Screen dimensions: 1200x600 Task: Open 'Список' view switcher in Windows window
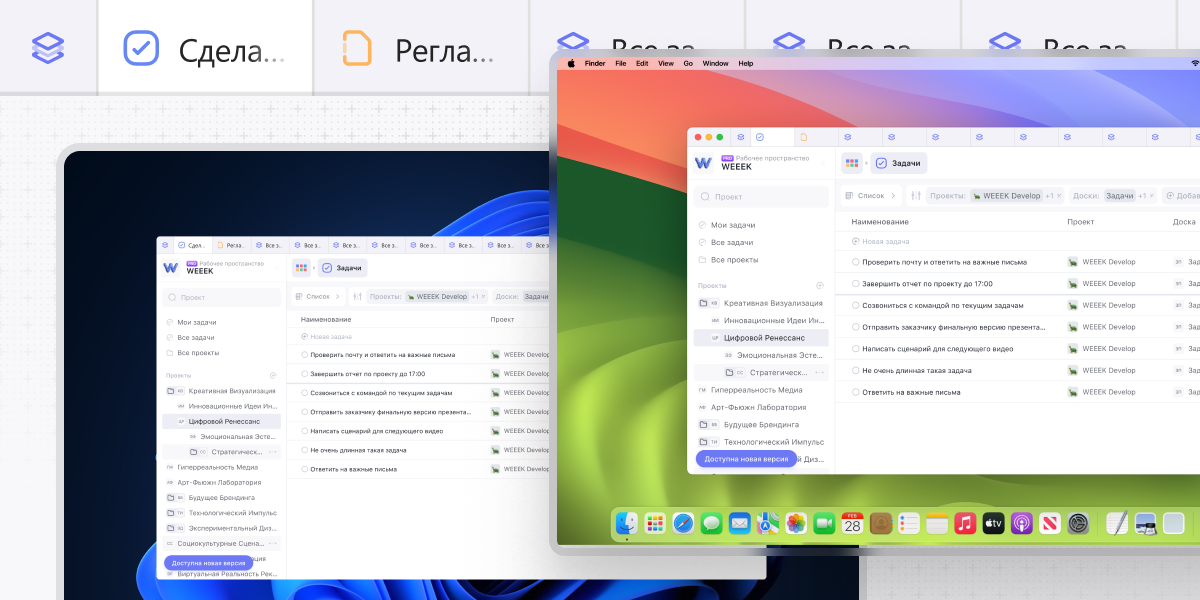(316, 296)
